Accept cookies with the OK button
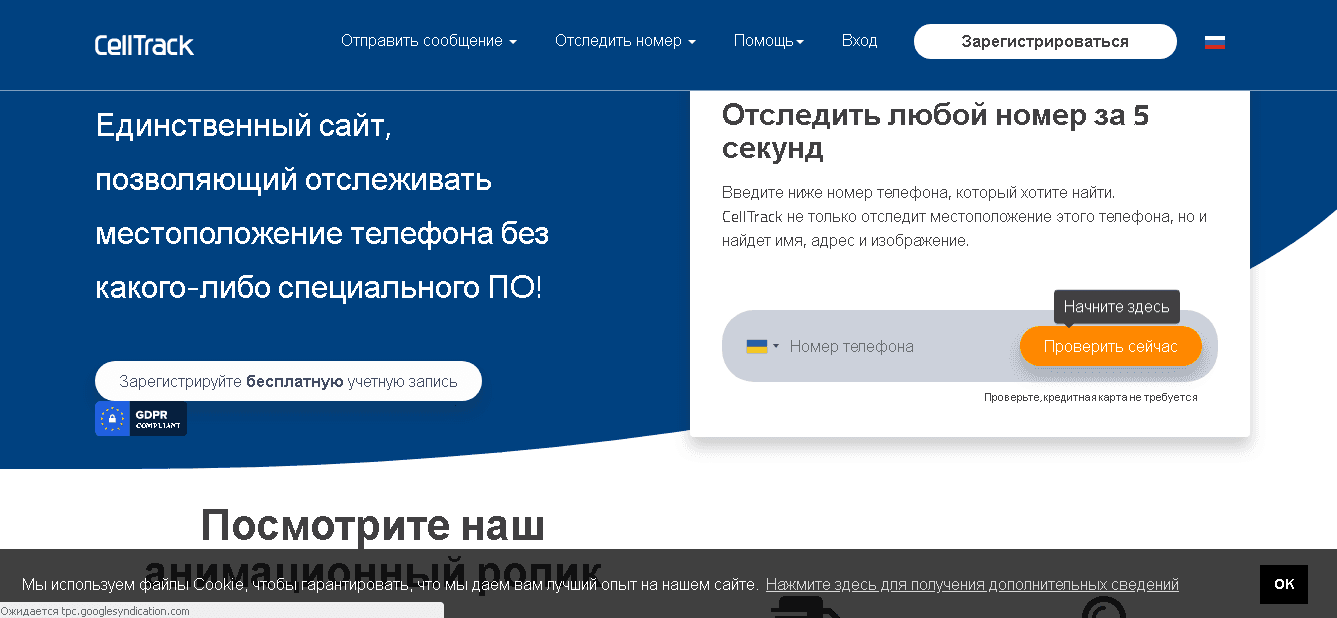 (x=1283, y=584)
